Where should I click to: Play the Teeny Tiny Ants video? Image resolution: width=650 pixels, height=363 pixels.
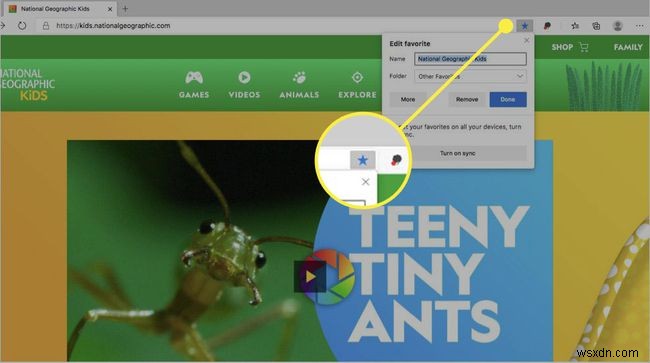tap(310, 276)
